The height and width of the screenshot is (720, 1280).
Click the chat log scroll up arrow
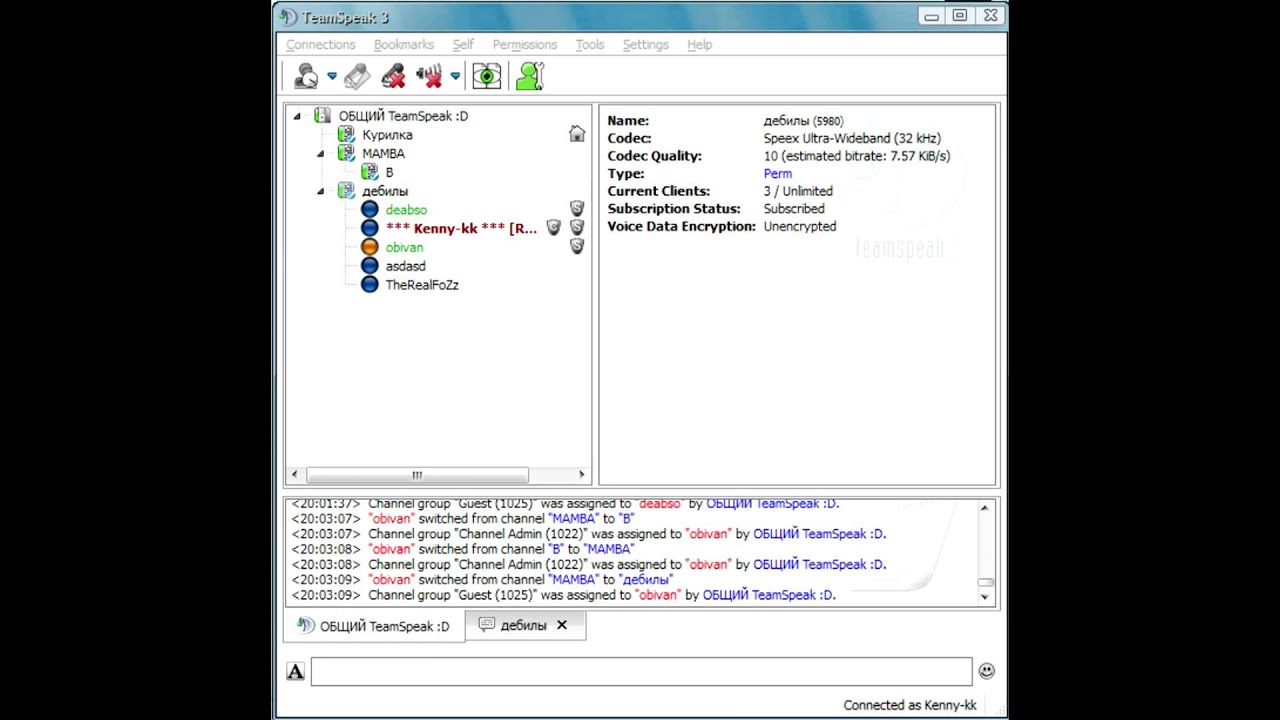pyautogui.click(x=985, y=508)
